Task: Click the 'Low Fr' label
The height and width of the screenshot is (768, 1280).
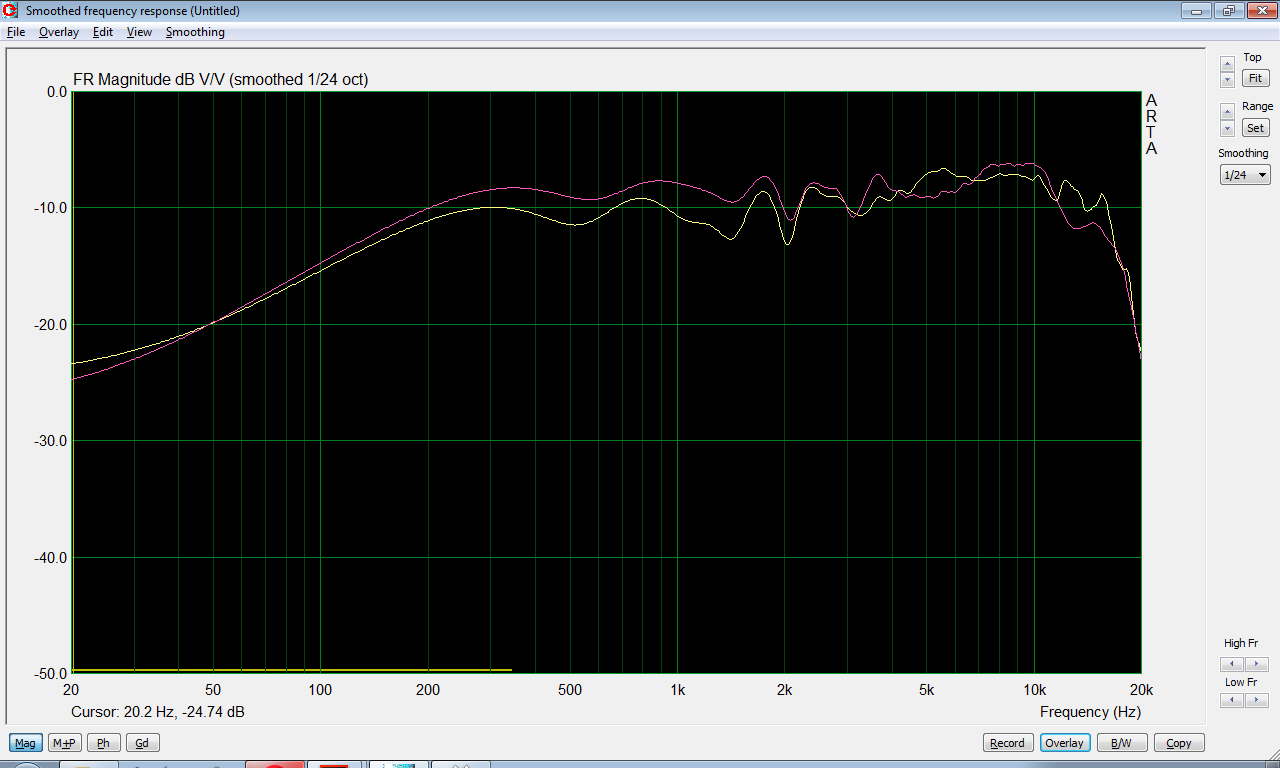Action: click(1240, 682)
